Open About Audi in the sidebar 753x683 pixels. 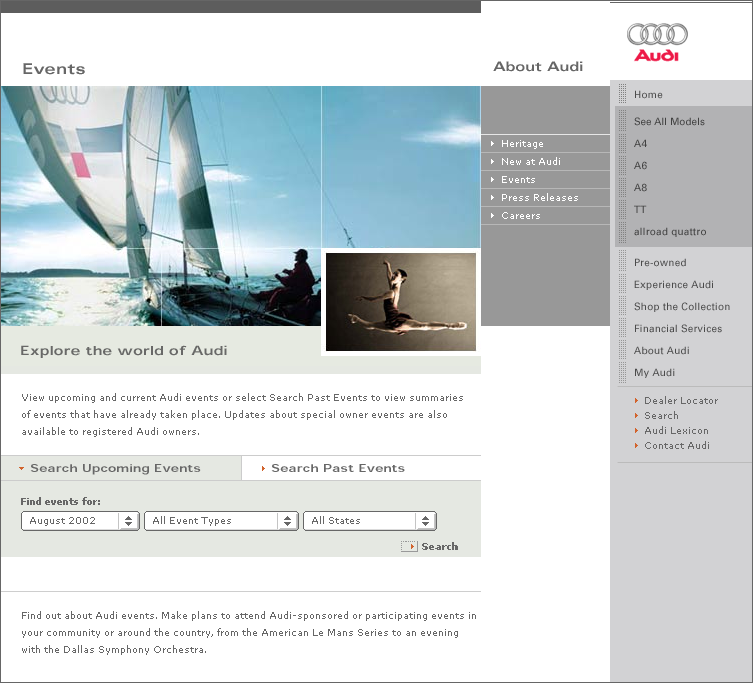tap(661, 351)
